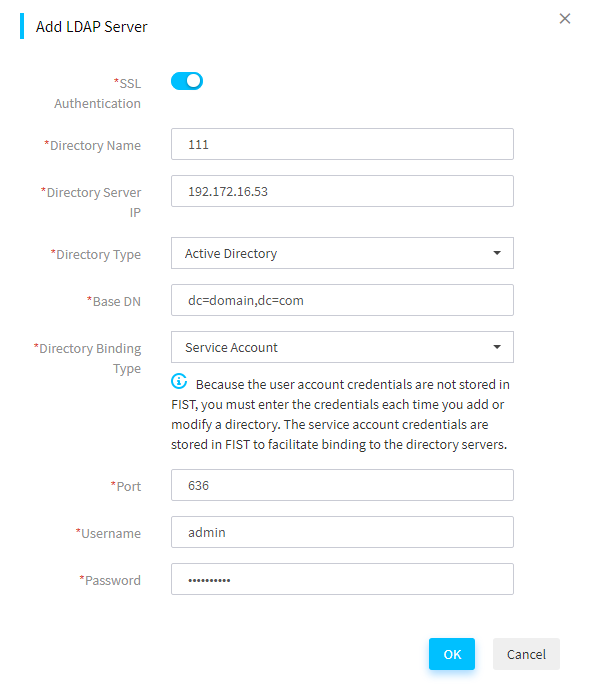The image size is (592, 691).
Task: Click the Cancel button
Action: (526, 654)
